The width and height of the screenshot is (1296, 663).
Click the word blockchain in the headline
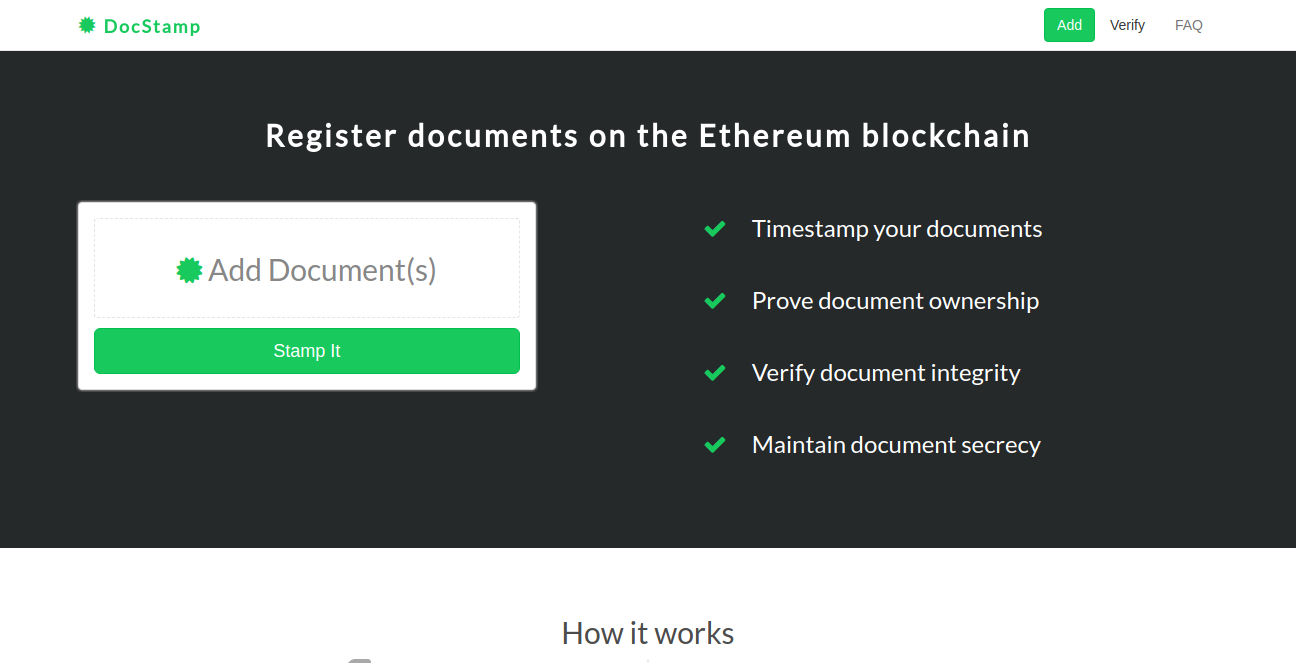click(946, 135)
